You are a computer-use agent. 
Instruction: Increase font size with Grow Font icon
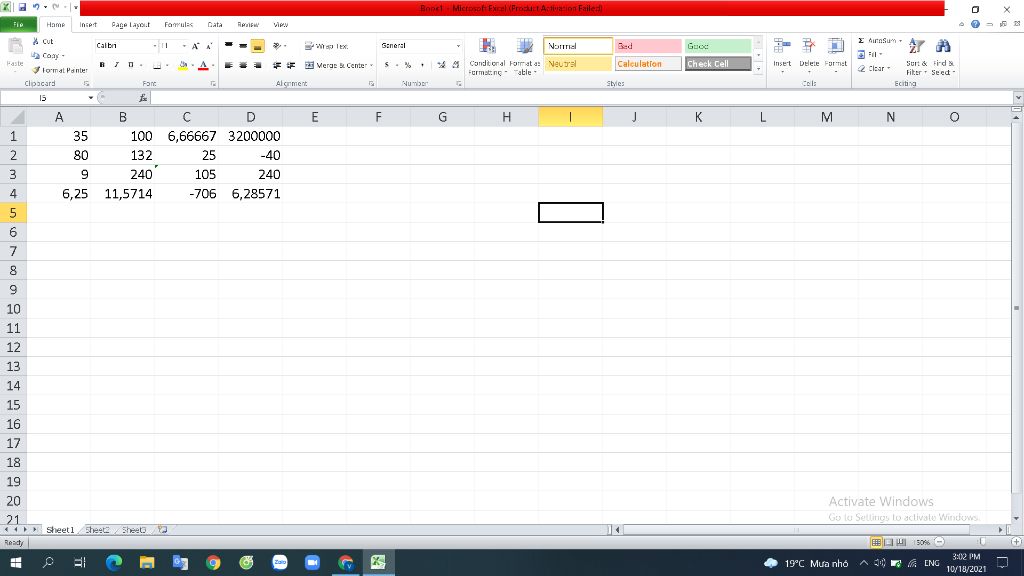(195, 46)
